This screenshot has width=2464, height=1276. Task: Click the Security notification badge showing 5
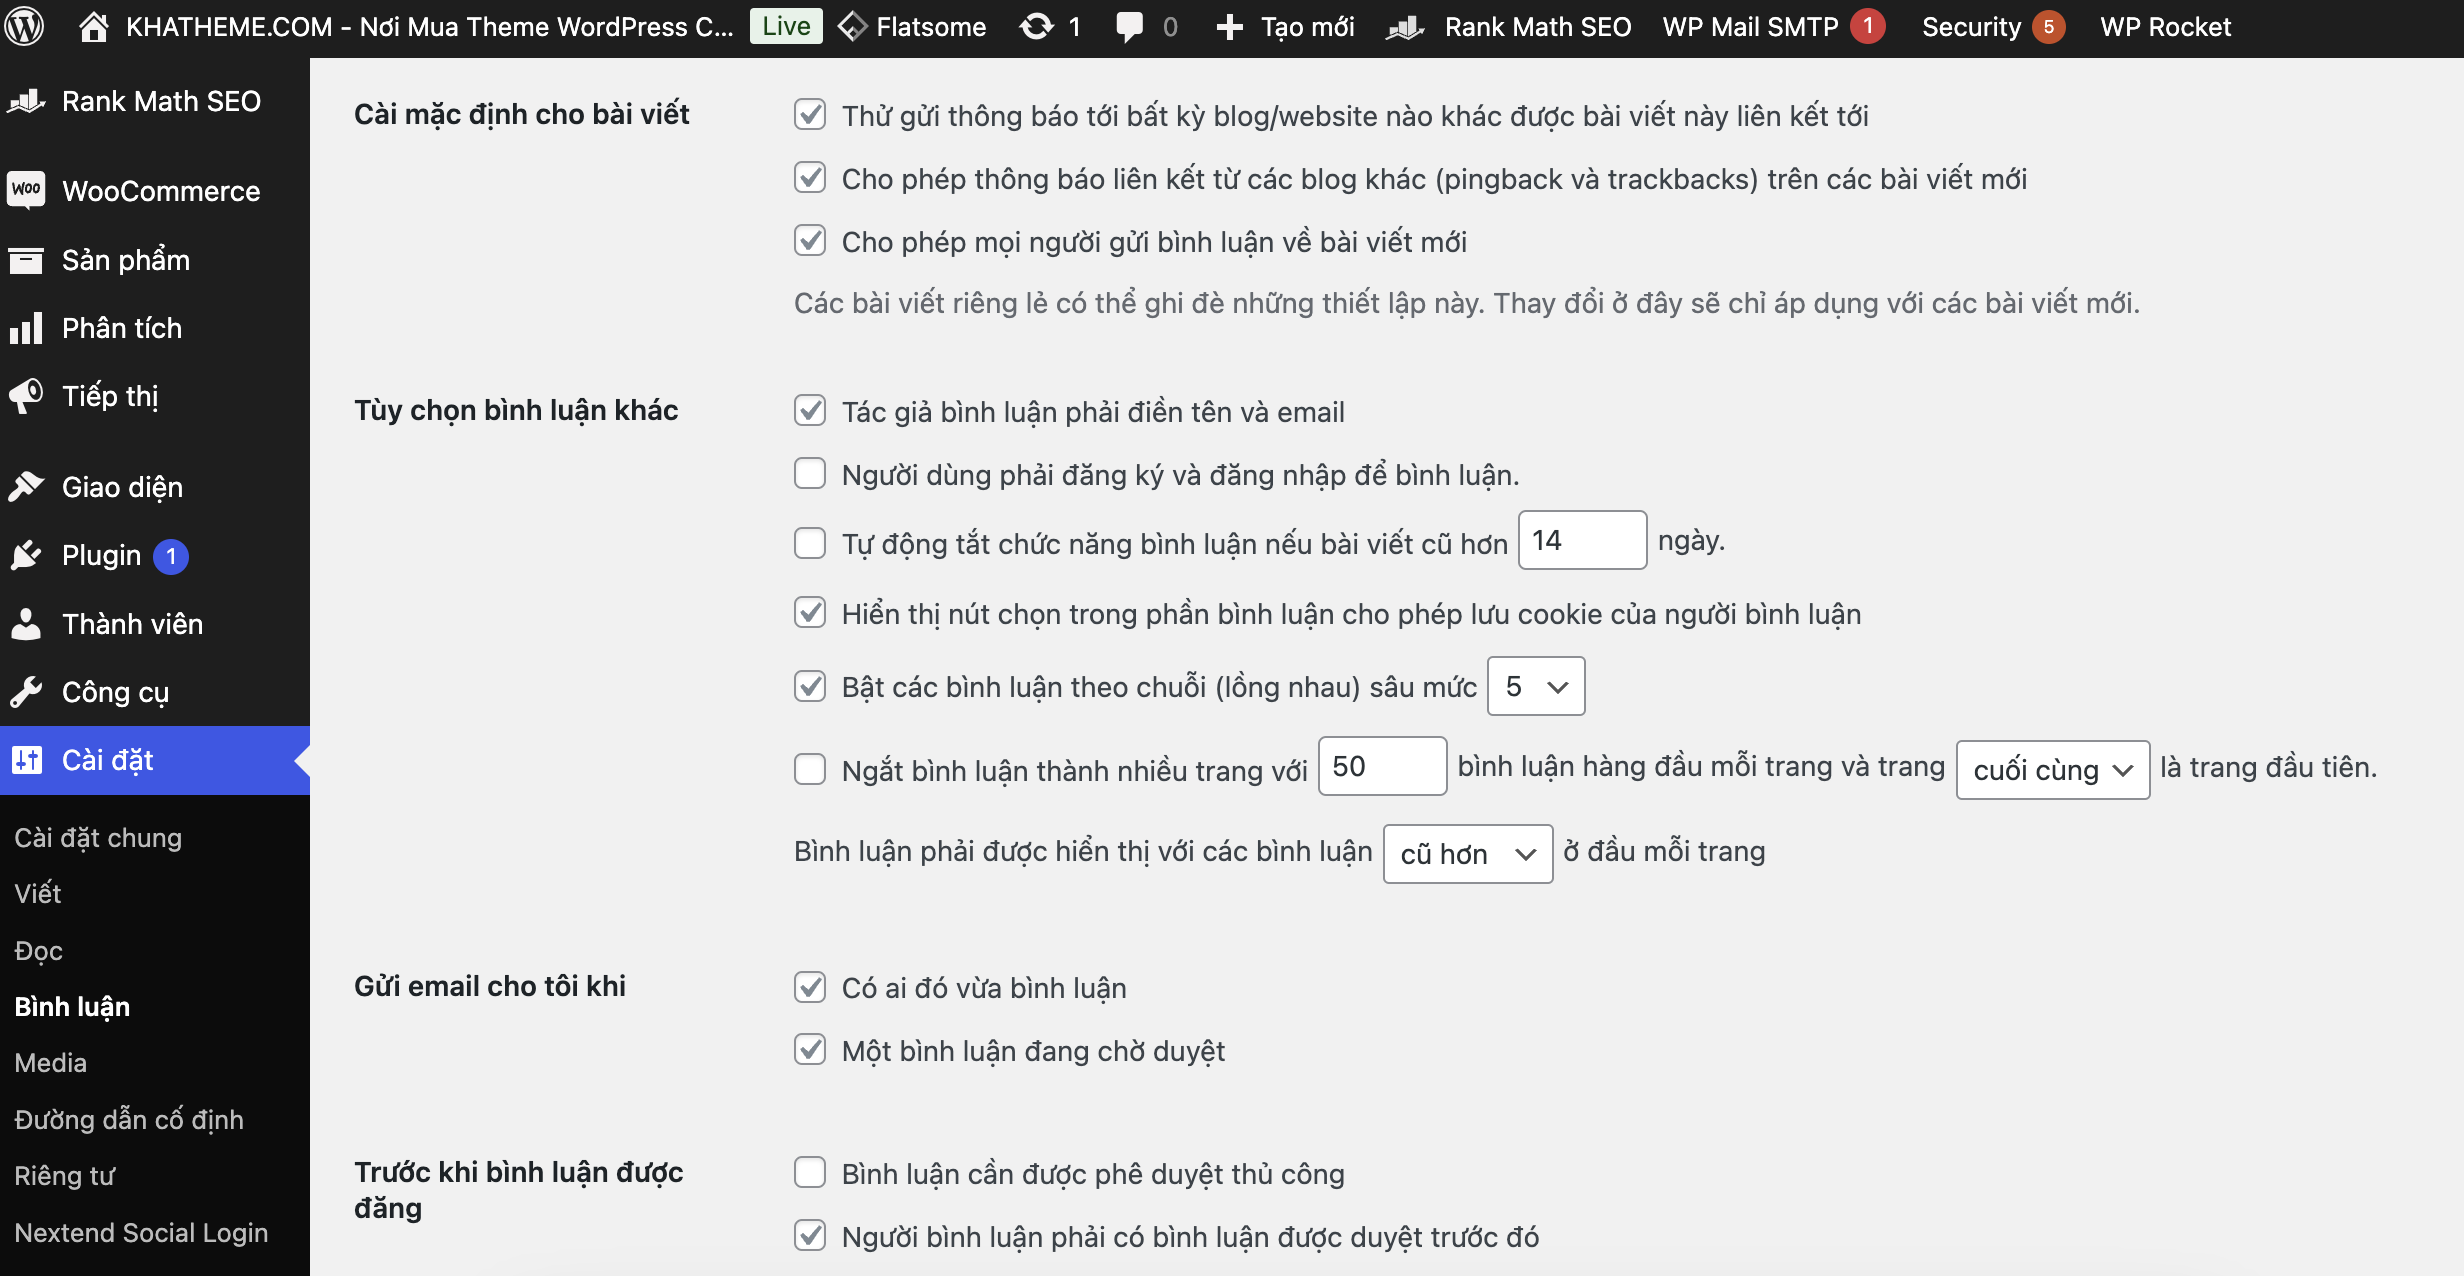[2048, 27]
